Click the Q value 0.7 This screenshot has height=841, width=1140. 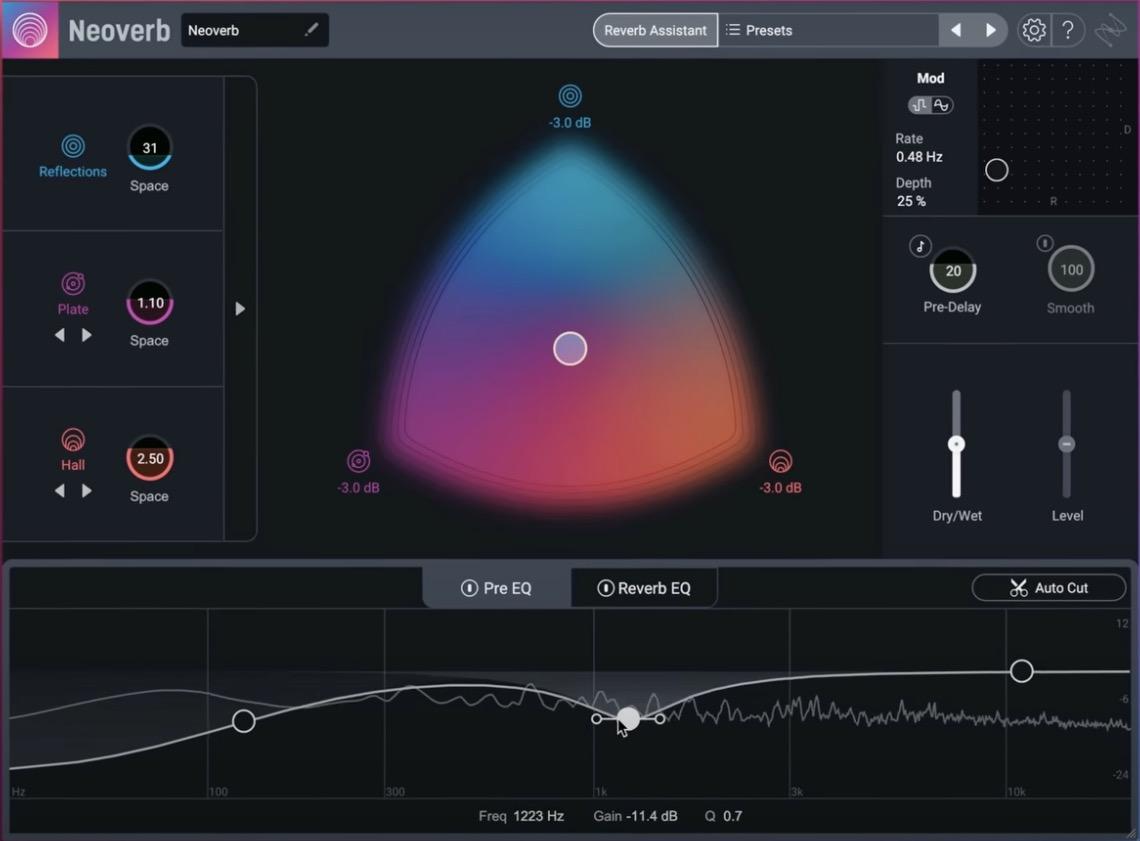pos(733,816)
